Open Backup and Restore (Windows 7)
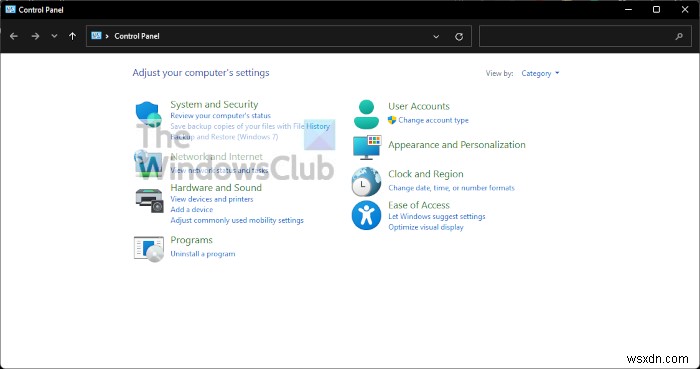 pos(224,137)
